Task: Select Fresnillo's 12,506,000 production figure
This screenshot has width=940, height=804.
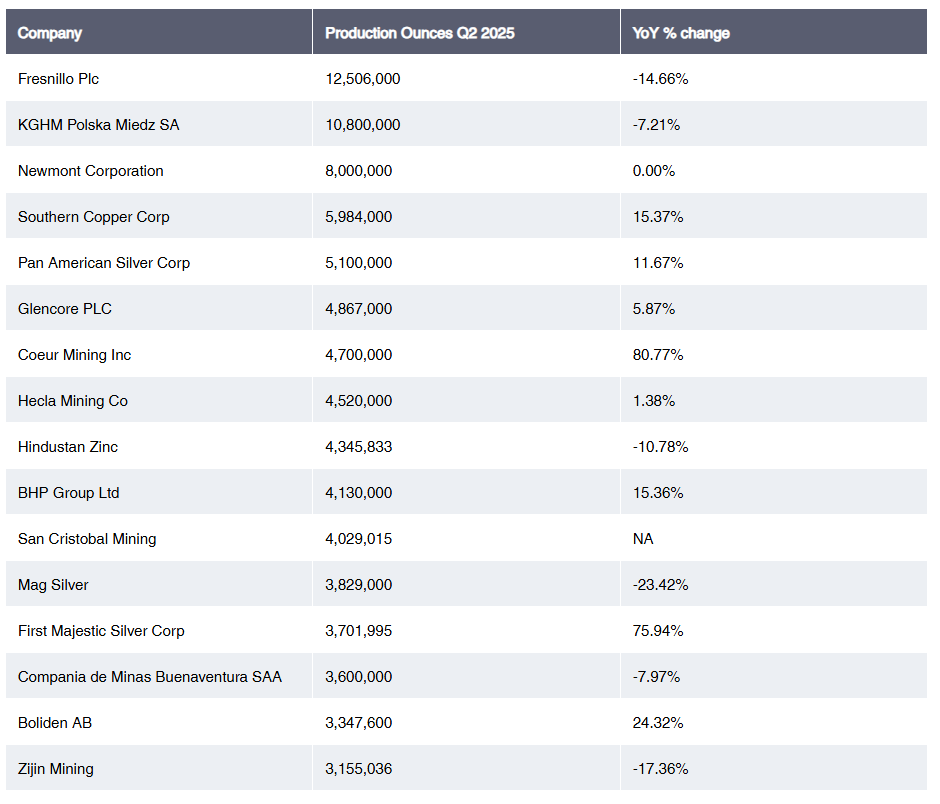Action: [363, 79]
